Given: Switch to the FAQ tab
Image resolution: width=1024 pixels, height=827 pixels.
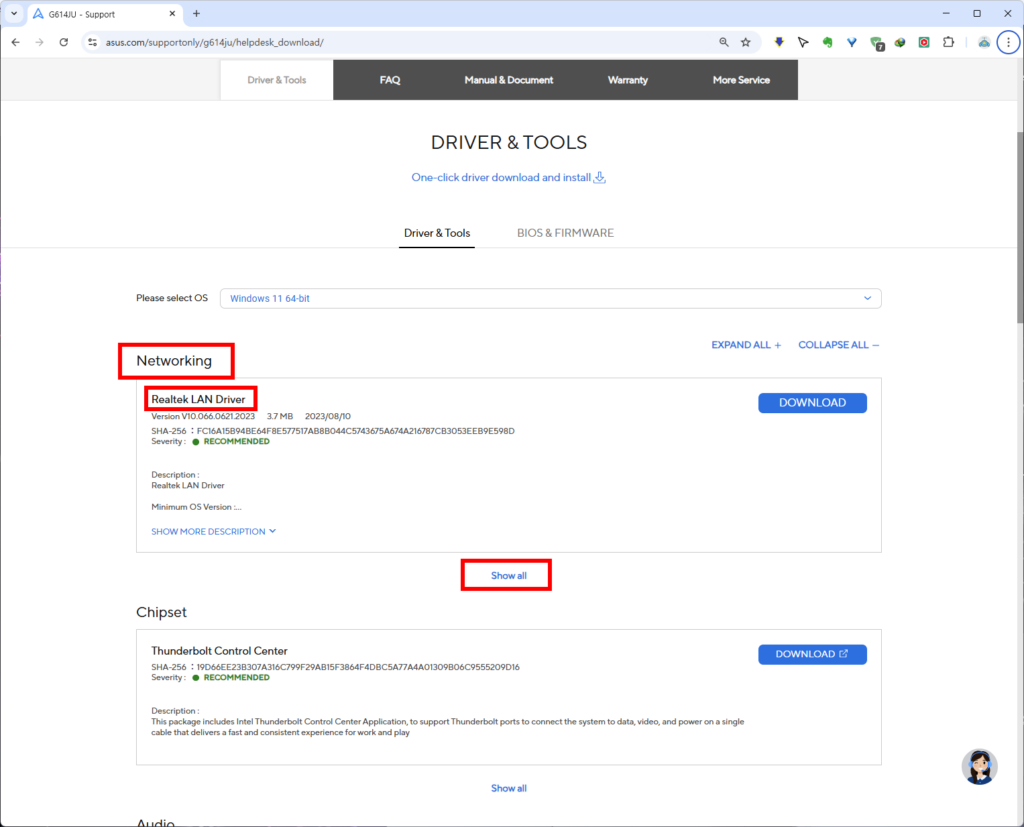Looking at the screenshot, I should pos(390,80).
